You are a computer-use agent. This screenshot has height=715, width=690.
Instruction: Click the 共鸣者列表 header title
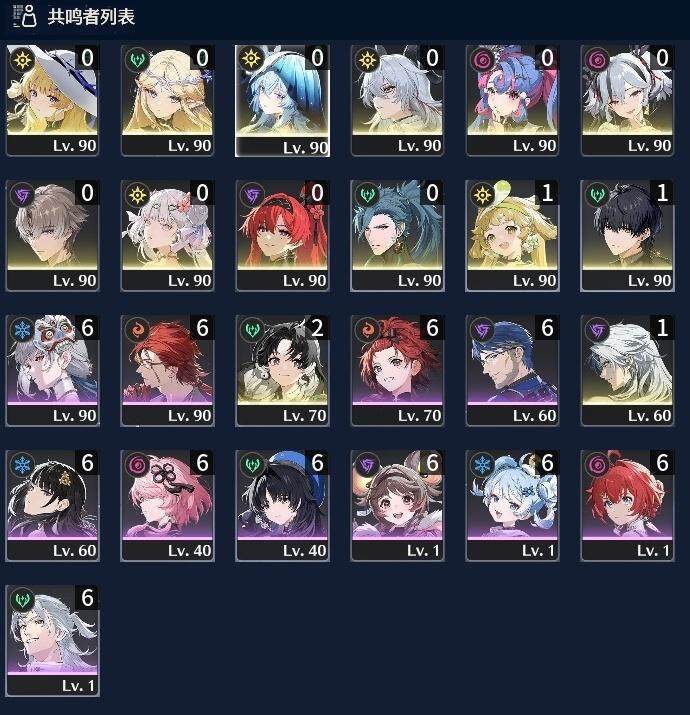(x=91, y=17)
